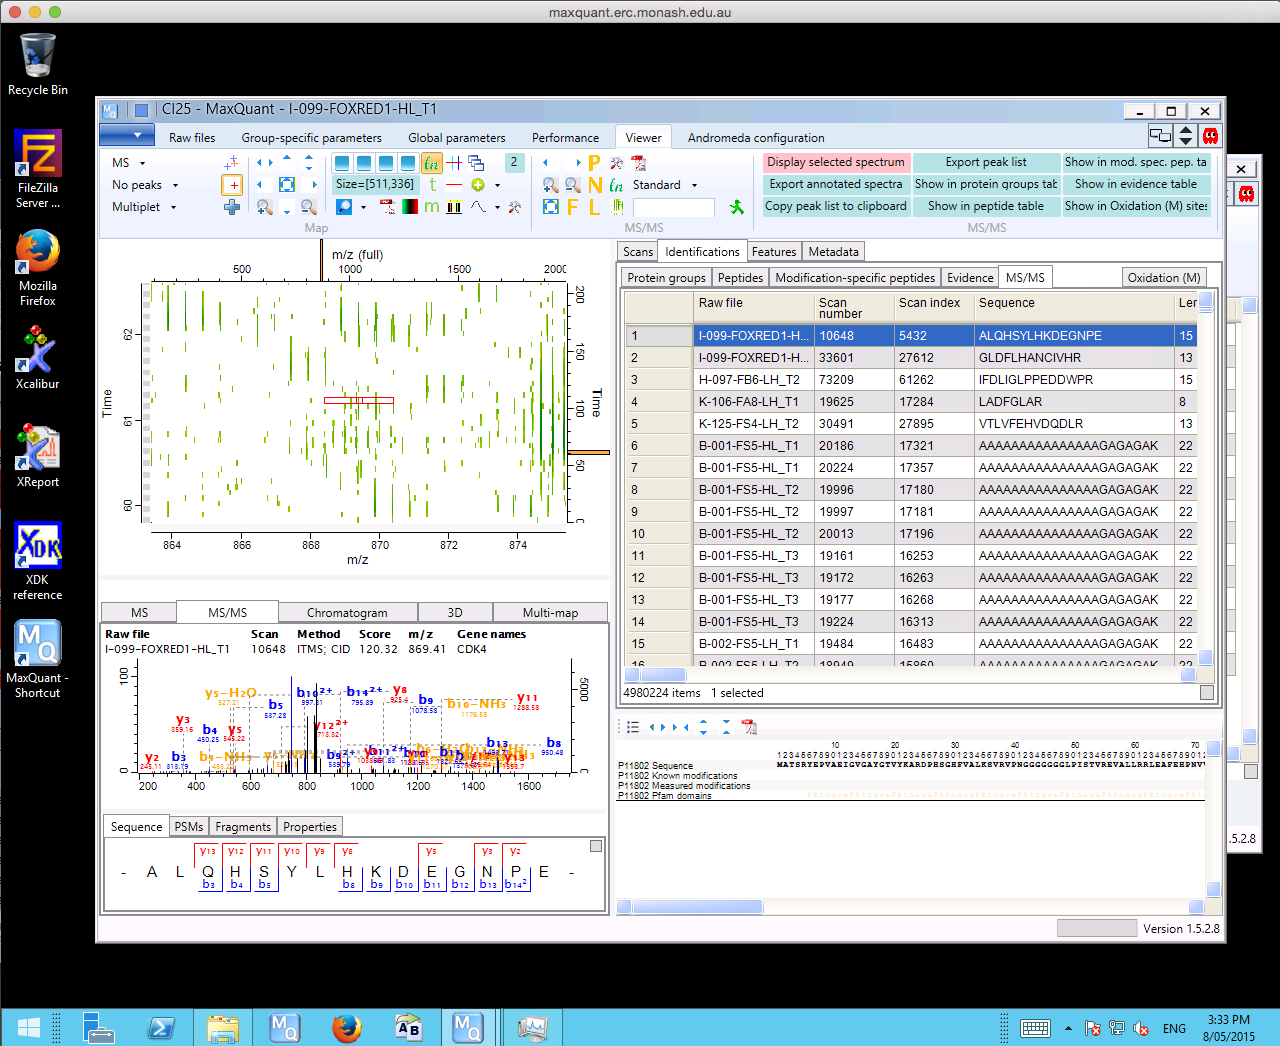Viewport: 1280px width, 1046px height.
Task: Expand the 'Multiplet' dropdown
Action: coord(145,207)
